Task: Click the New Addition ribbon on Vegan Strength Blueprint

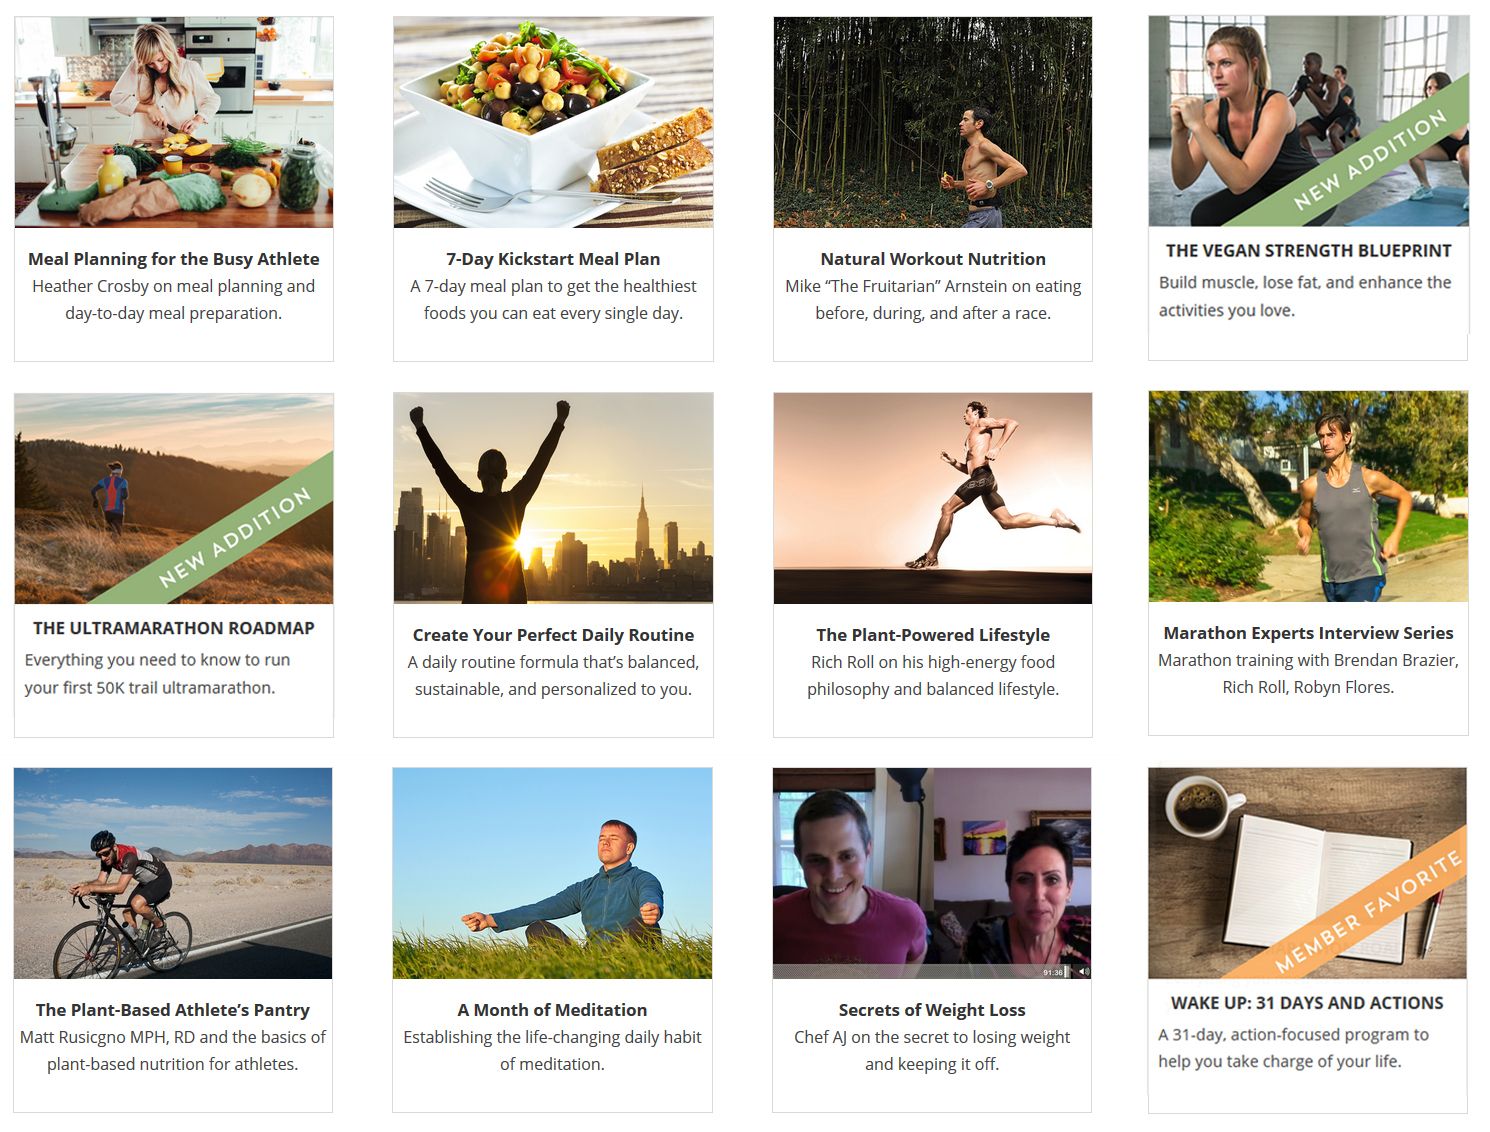Action: coord(1369,161)
